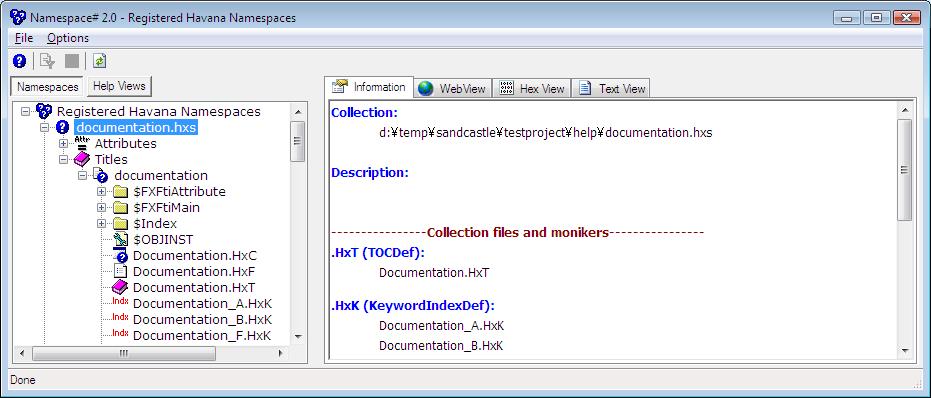The width and height of the screenshot is (931, 398).
Task: Click the folder icon for $Index
Action: pos(121,223)
